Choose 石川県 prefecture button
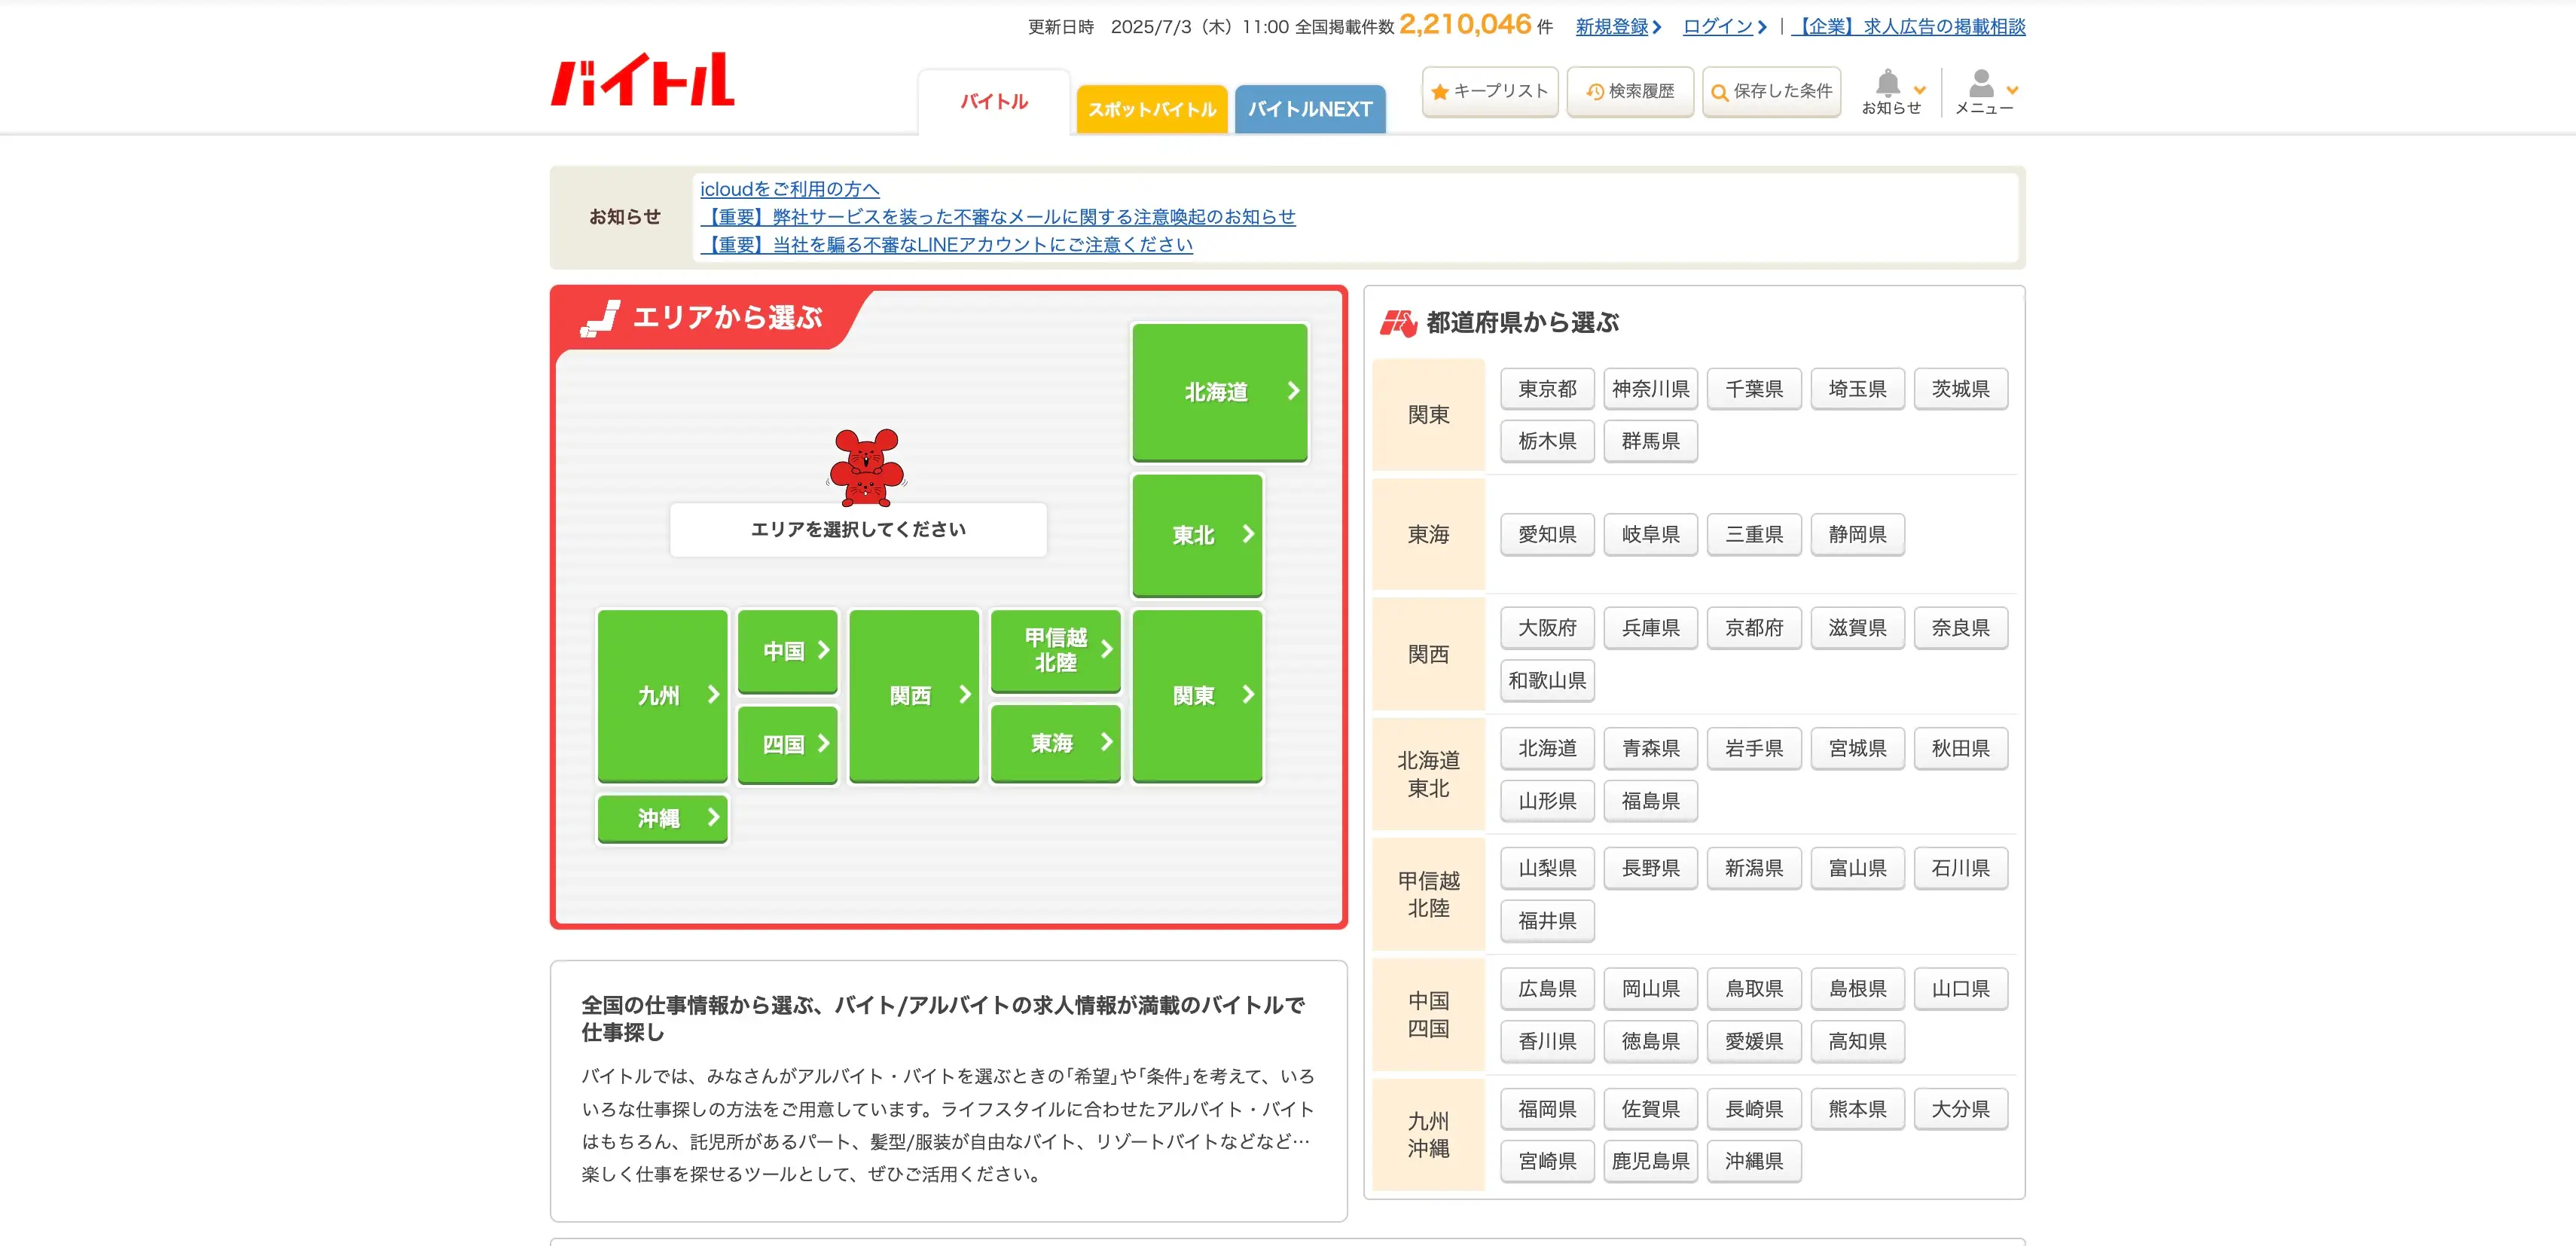 (x=1960, y=868)
